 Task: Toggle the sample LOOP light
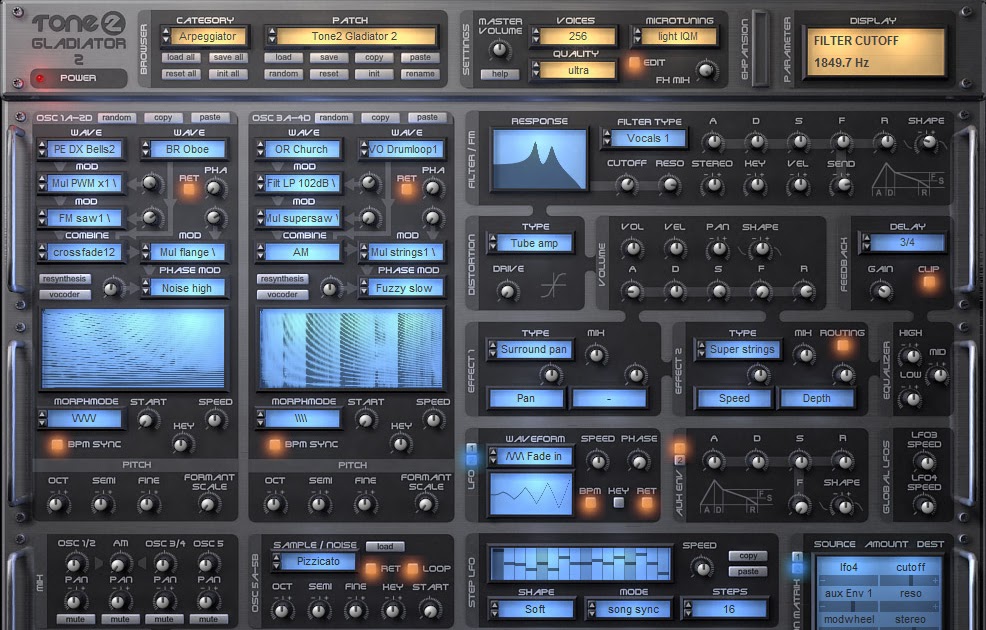coord(412,568)
